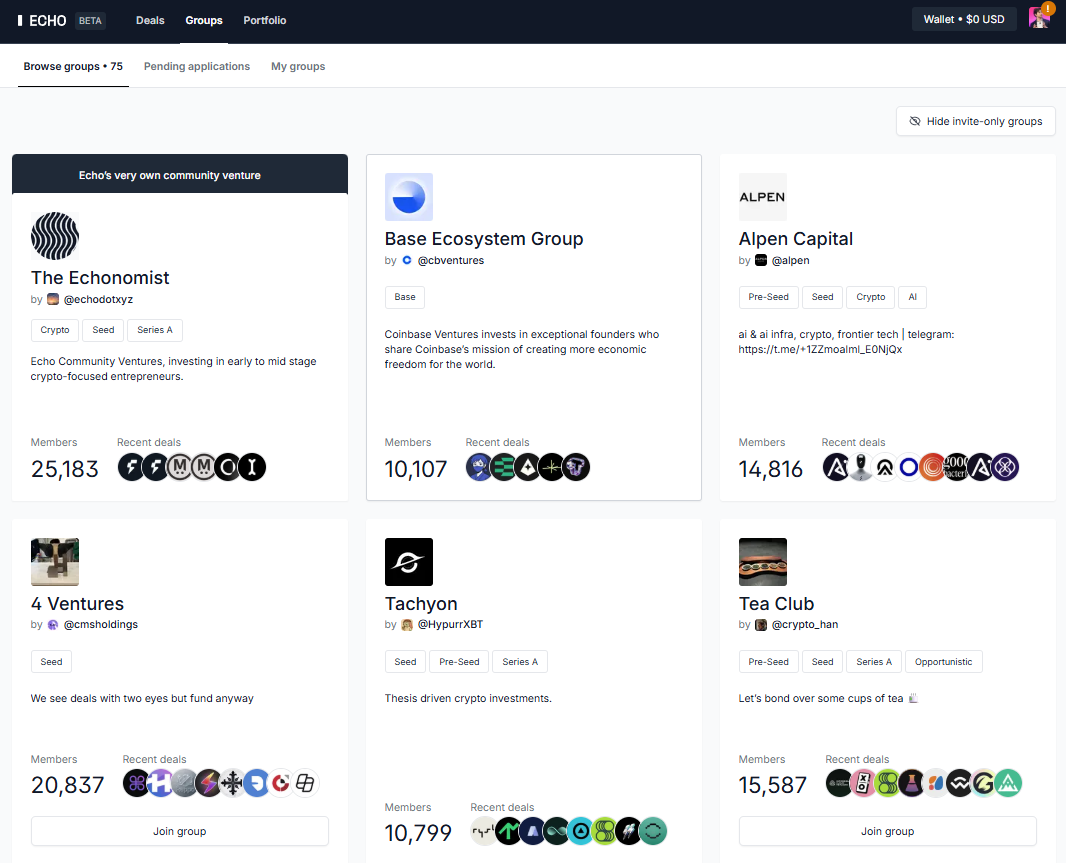Open first recent deal icon in Tachyon
Viewport: 1066px width, 863px height.
pos(484,831)
